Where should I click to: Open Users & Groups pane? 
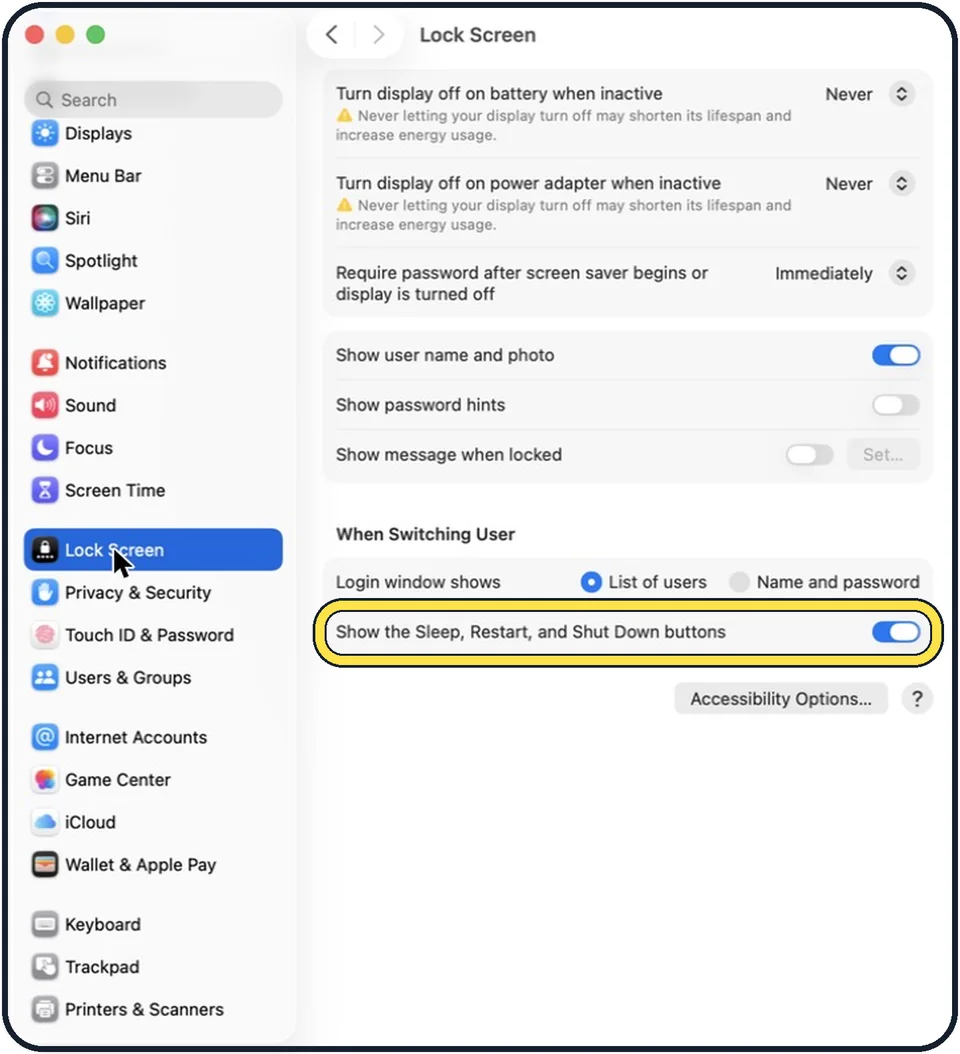153,678
